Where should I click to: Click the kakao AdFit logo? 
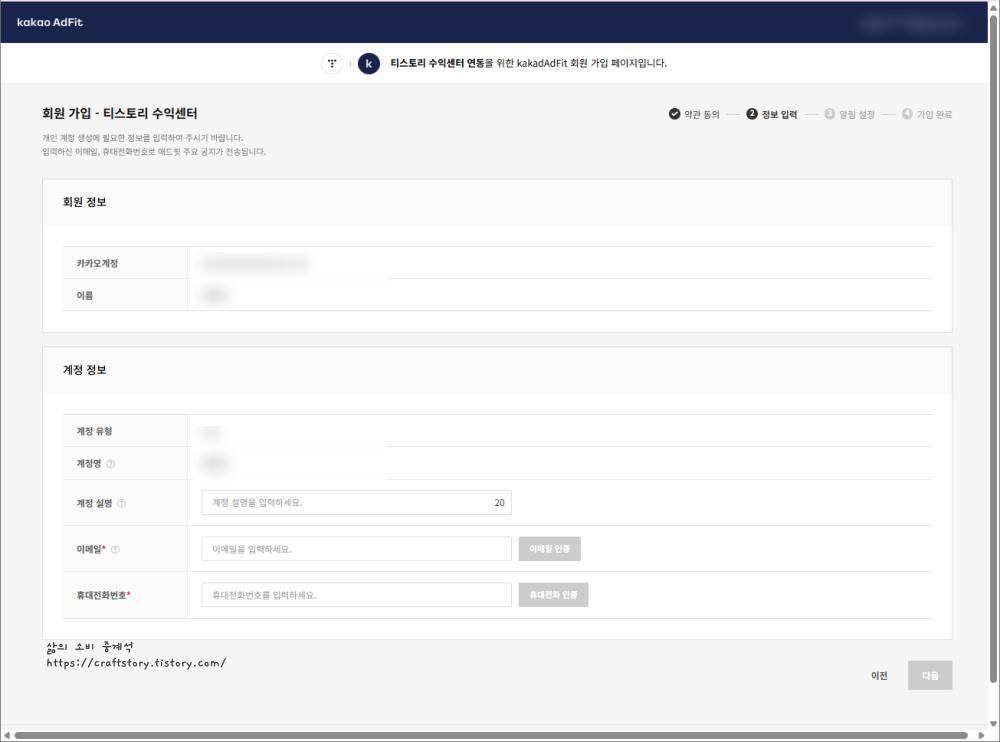(50, 22)
